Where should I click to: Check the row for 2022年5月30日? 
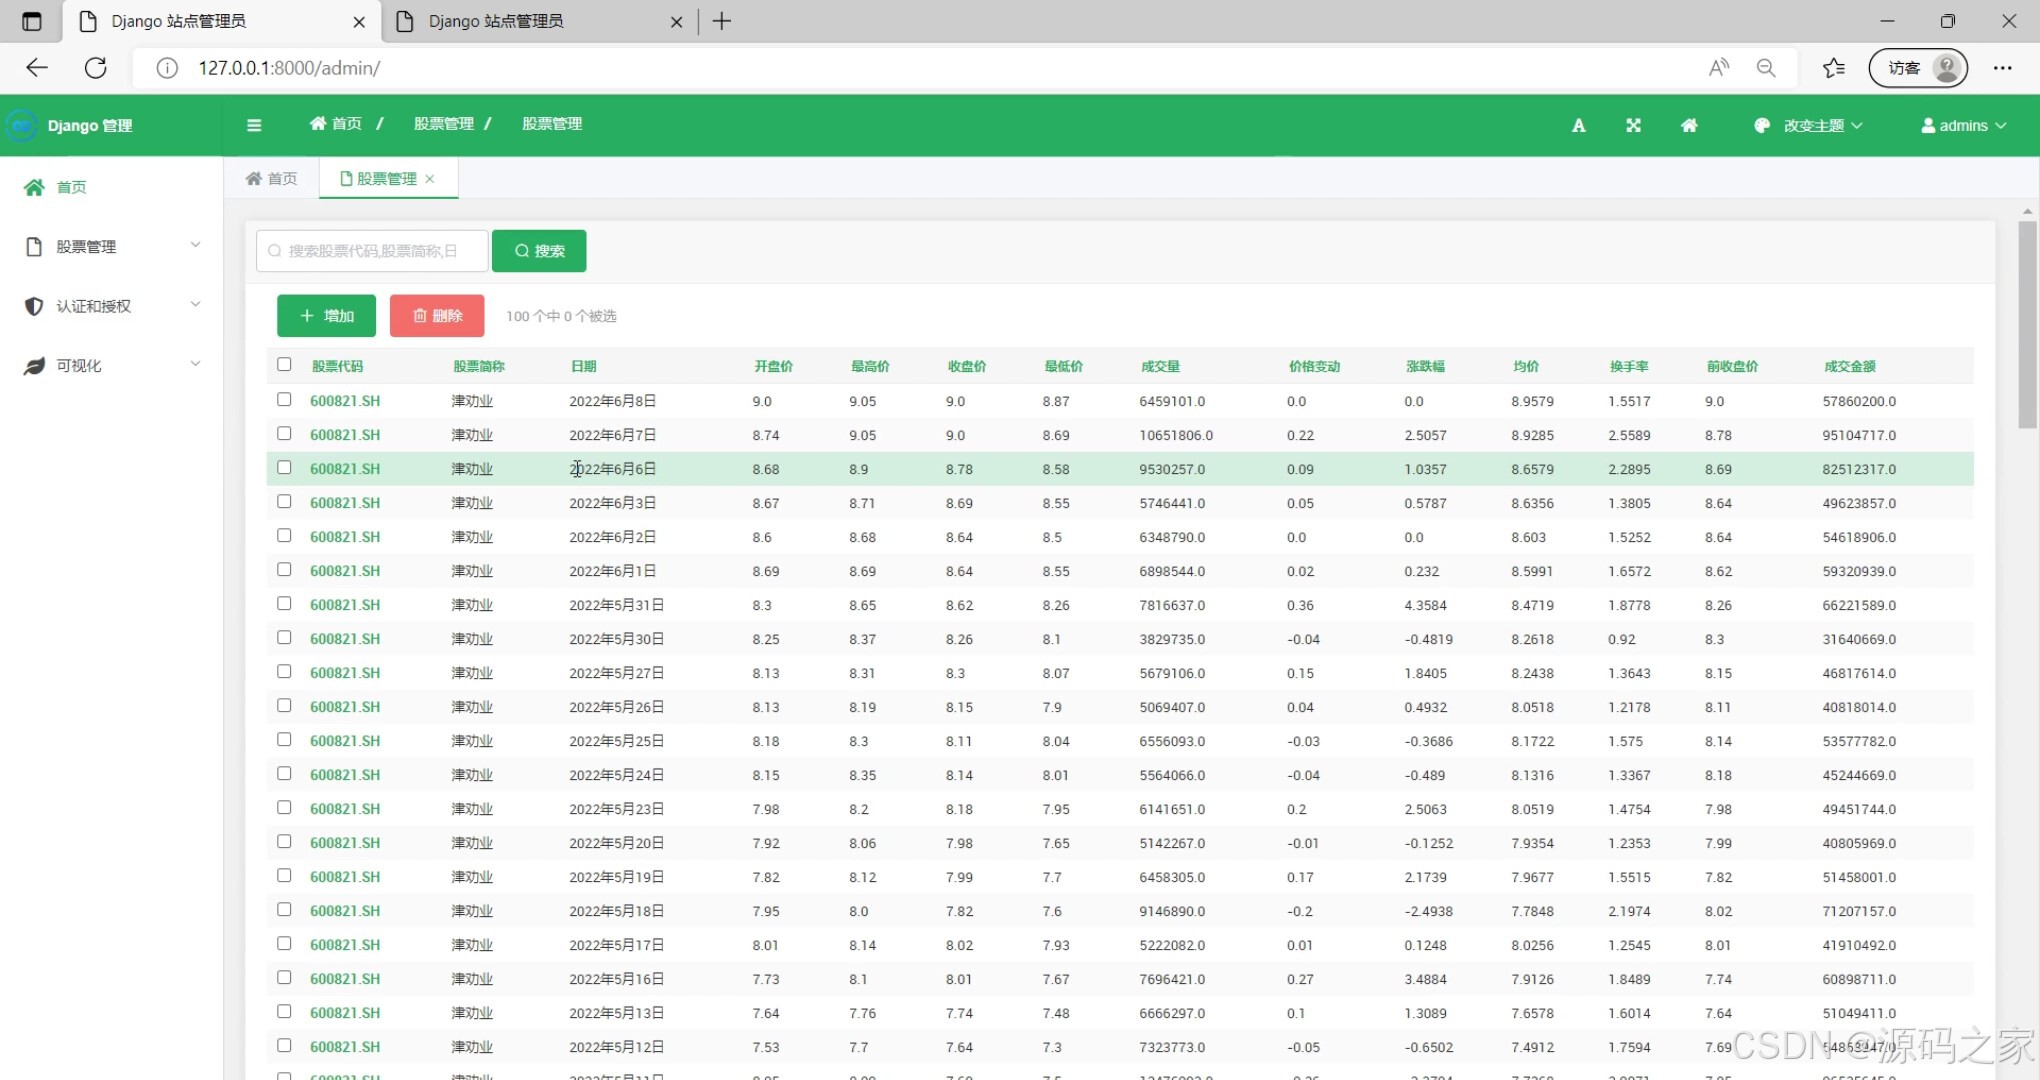point(284,638)
